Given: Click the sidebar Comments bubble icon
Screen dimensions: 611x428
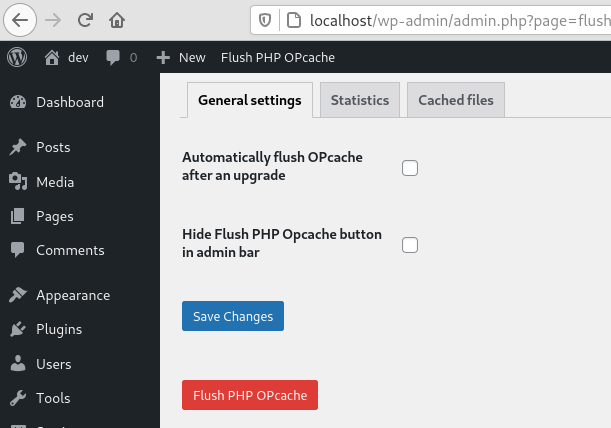Looking at the screenshot, I should pyautogui.click(x=18, y=250).
